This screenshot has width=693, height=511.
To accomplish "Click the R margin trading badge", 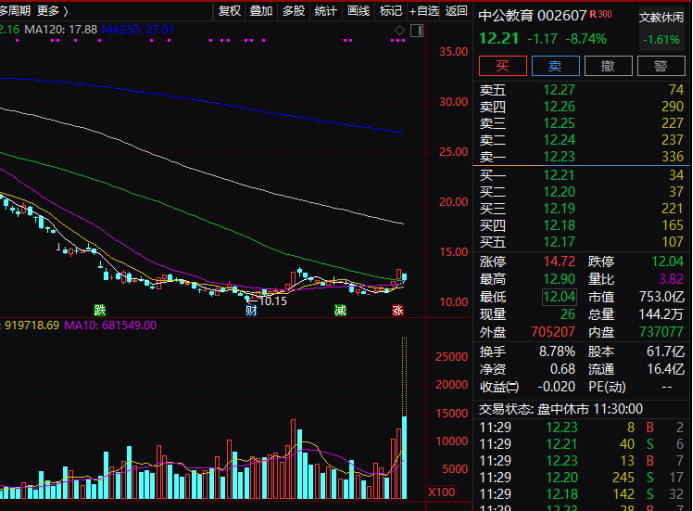I will [593, 15].
